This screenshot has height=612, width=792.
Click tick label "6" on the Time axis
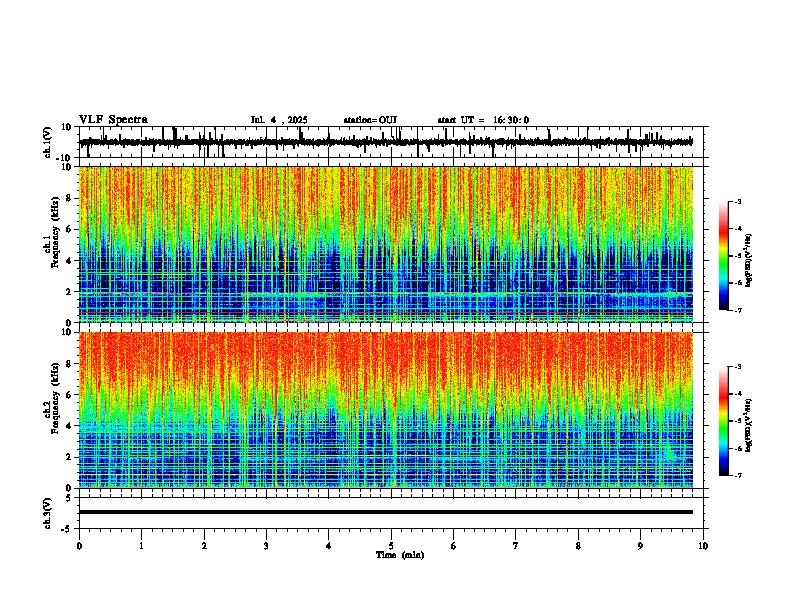coord(454,546)
